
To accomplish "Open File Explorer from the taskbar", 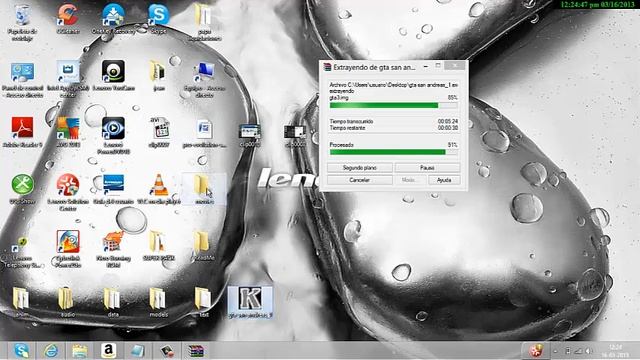I will point(80,351).
